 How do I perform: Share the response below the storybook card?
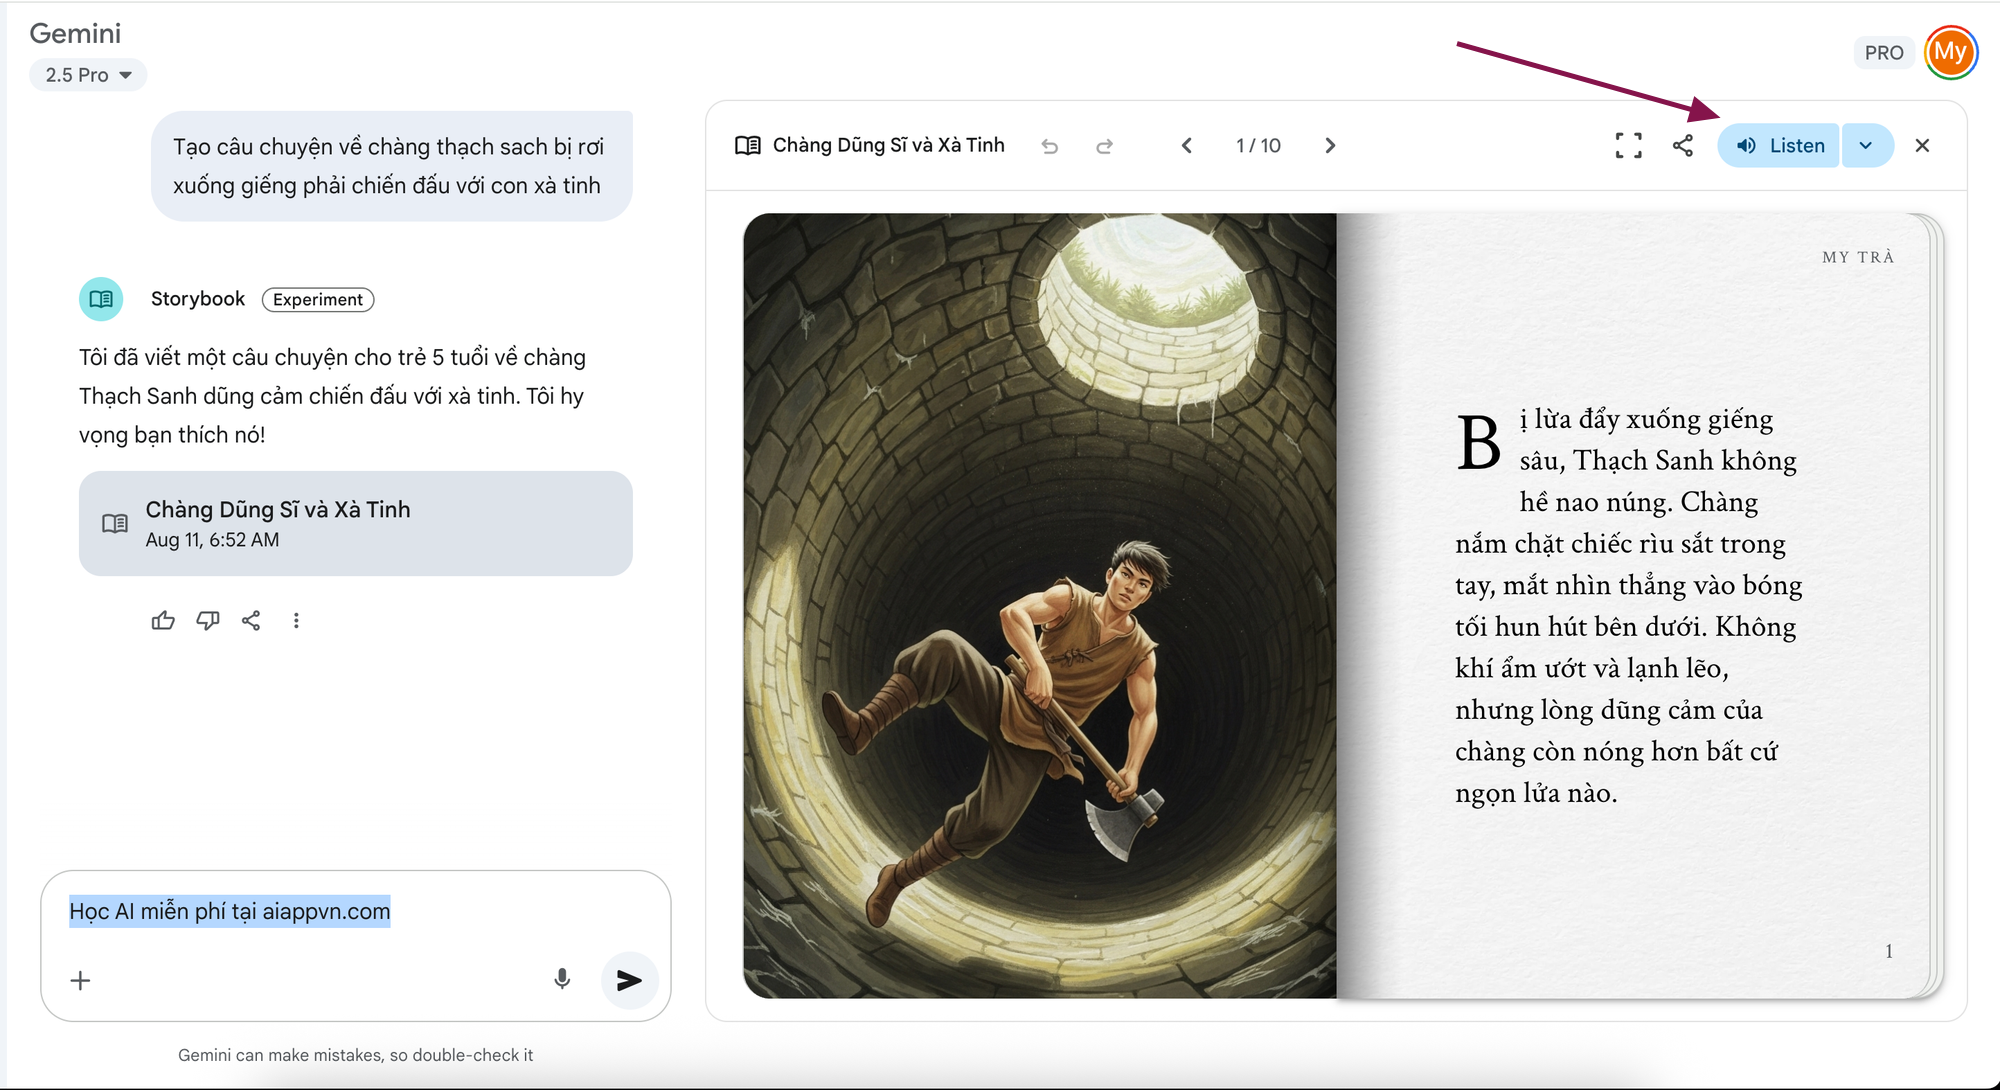click(251, 621)
